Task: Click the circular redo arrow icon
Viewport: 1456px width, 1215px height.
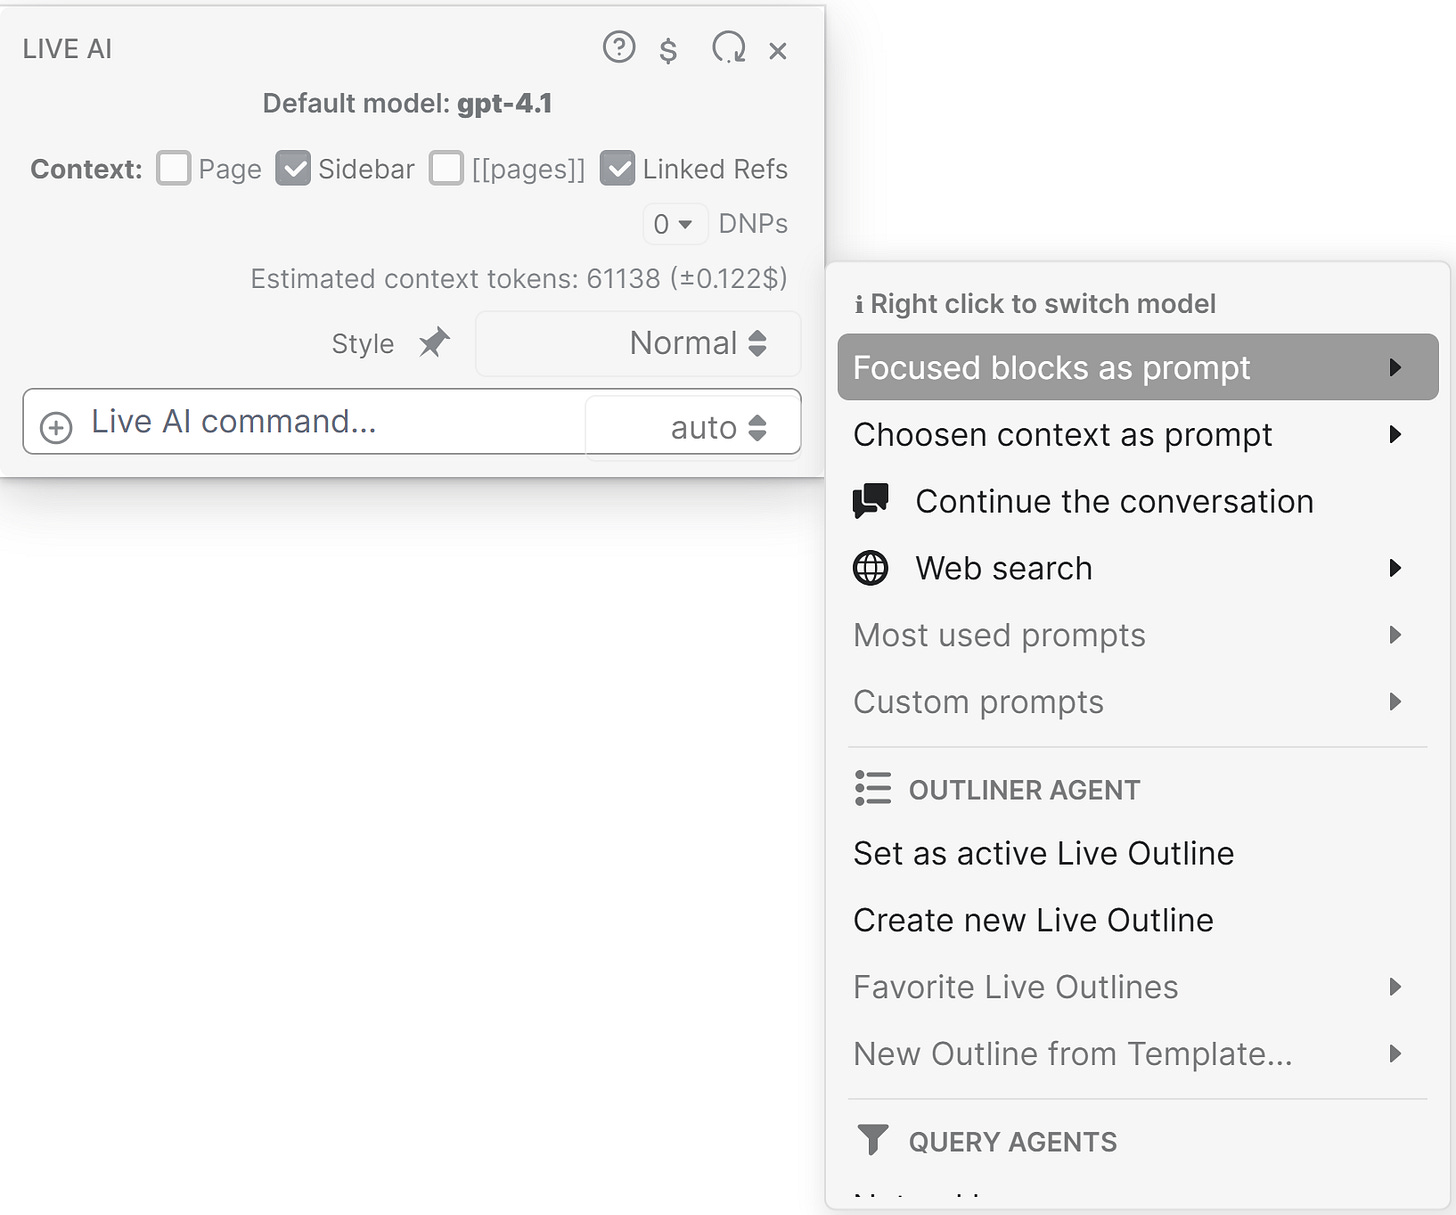Action: point(728,47)
